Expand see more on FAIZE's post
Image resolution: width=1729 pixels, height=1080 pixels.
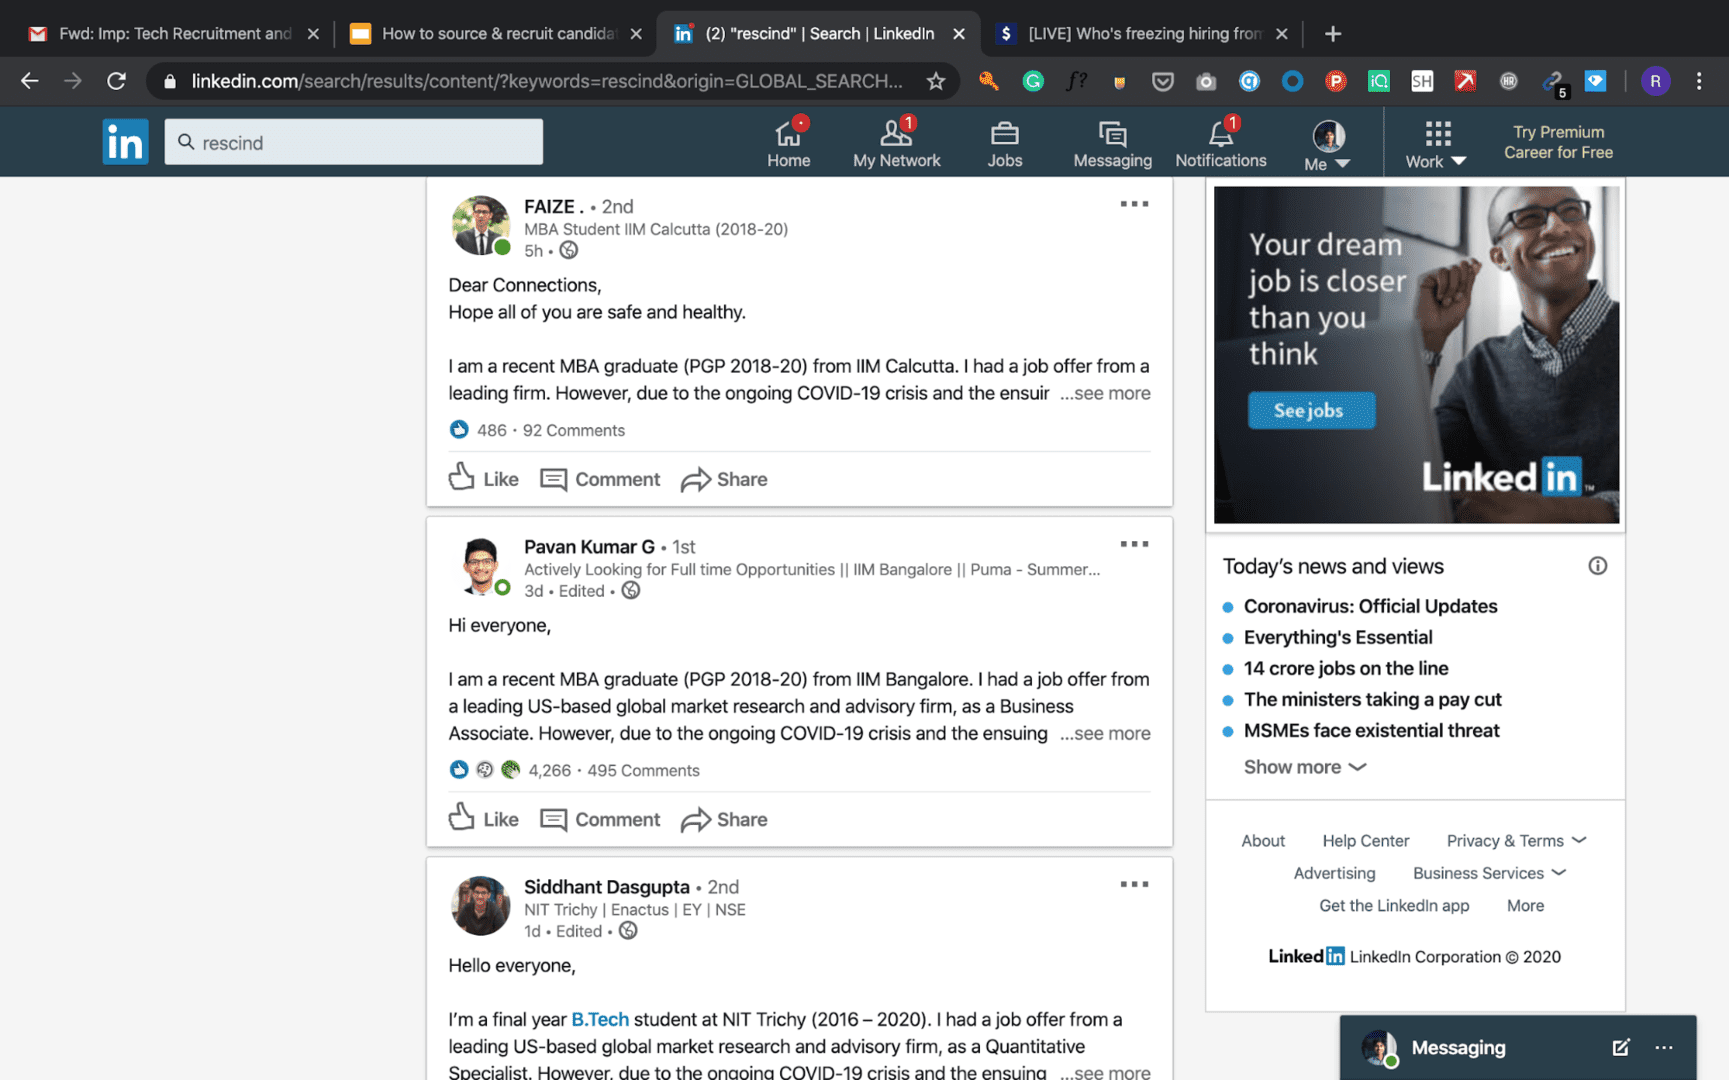pos(1105,393)
